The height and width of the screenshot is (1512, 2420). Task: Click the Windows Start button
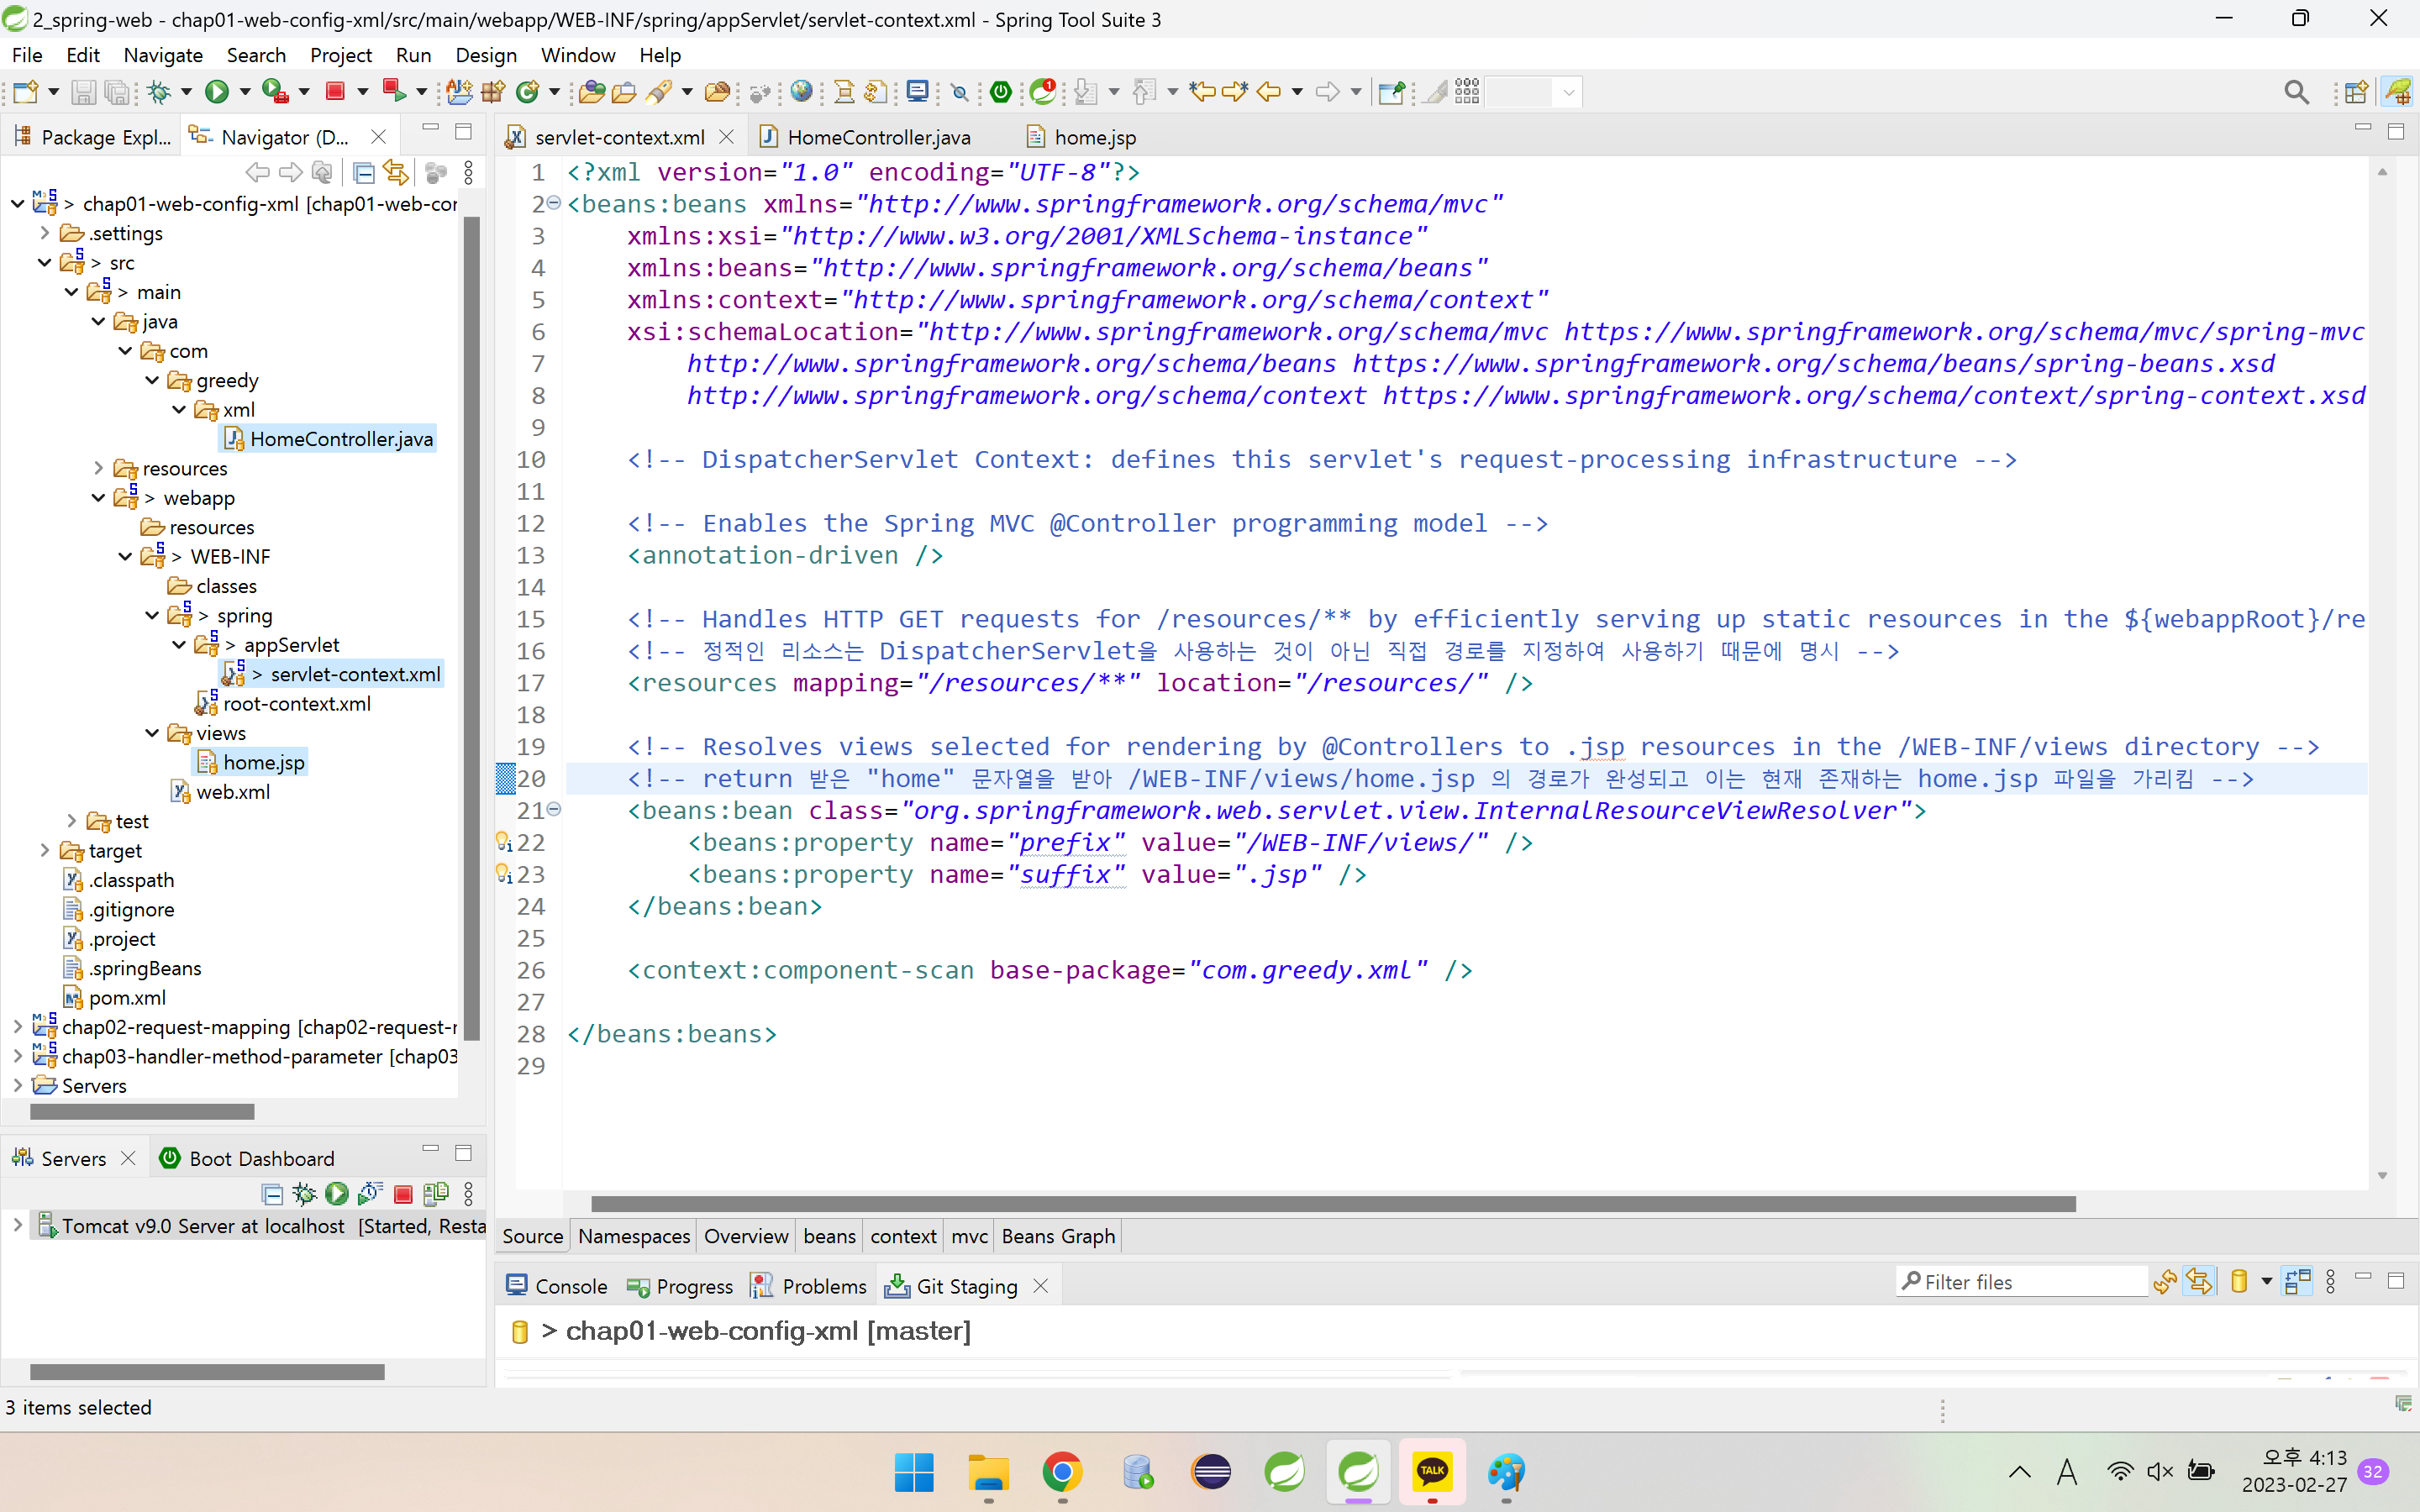[914, 1472]
